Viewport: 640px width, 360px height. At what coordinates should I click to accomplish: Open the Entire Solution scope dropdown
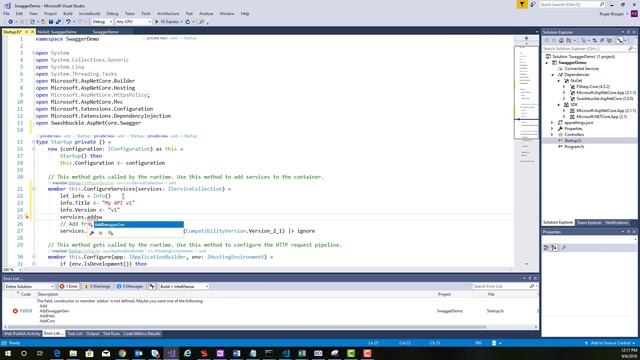[29, 287]
